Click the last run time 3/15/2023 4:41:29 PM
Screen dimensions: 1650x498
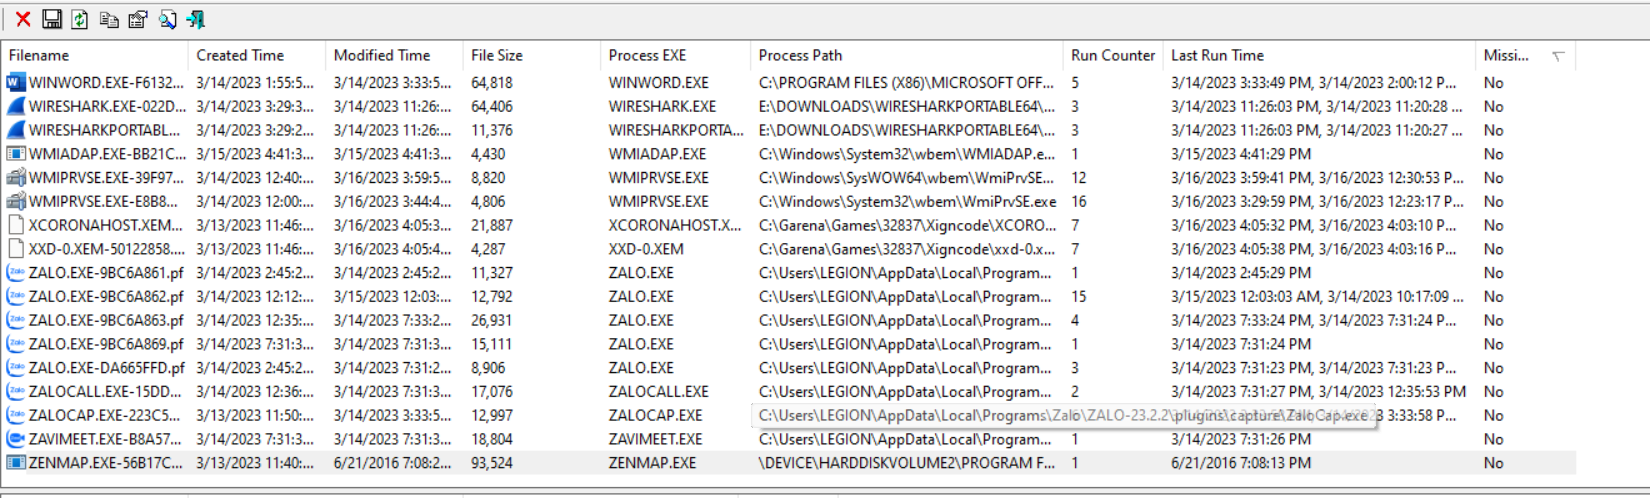(1241, 154)
